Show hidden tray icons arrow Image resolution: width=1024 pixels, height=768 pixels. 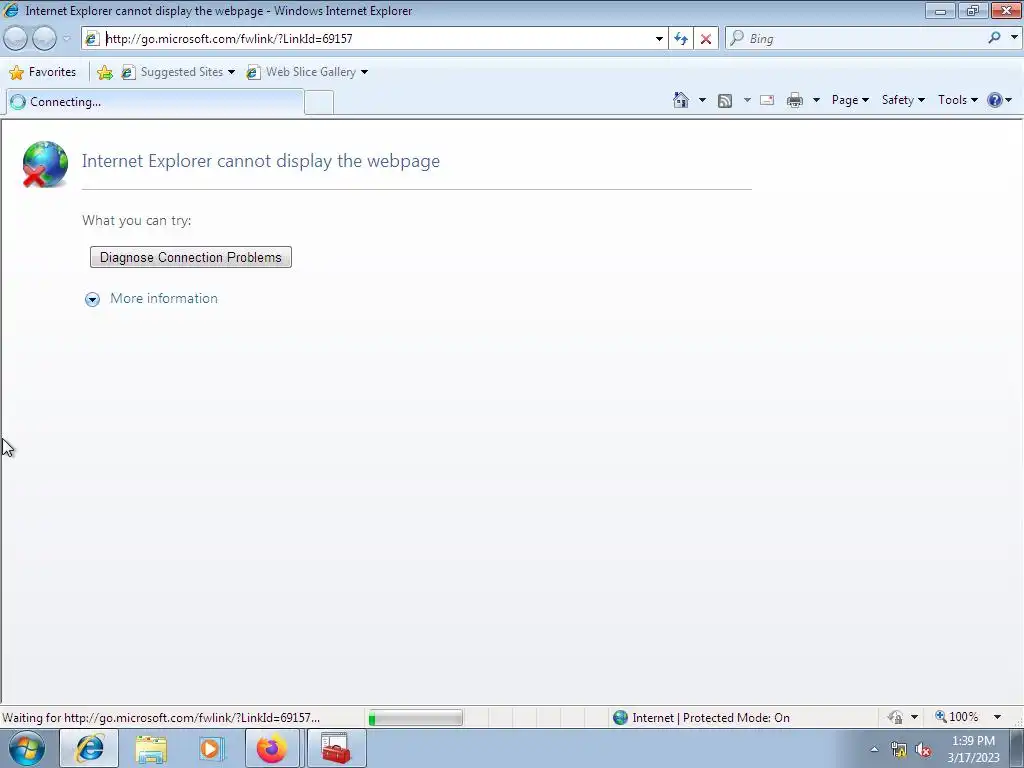(874, 749)
